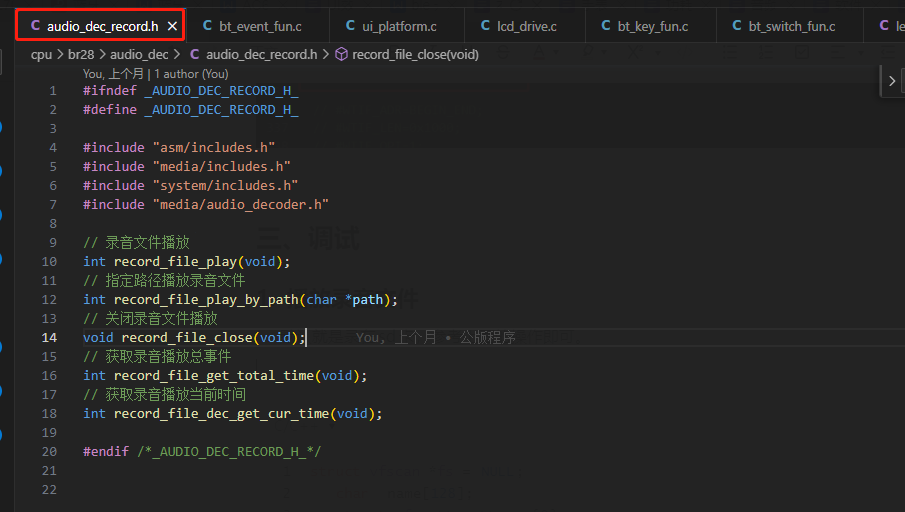
Task: Click the right-arrow expand button at top right
Action: [x=892, y=81]
